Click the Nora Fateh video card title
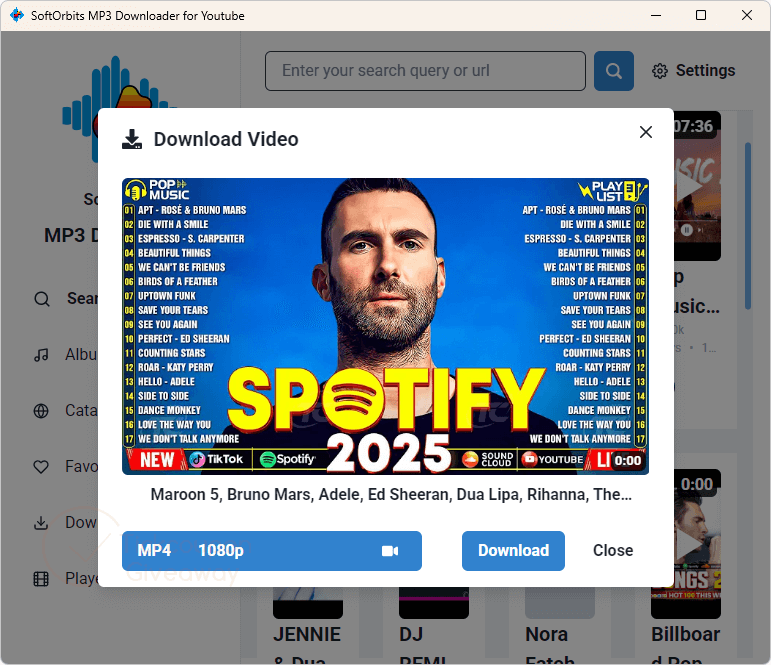Viewport: 771px width, 665px height. click(550, 644)
